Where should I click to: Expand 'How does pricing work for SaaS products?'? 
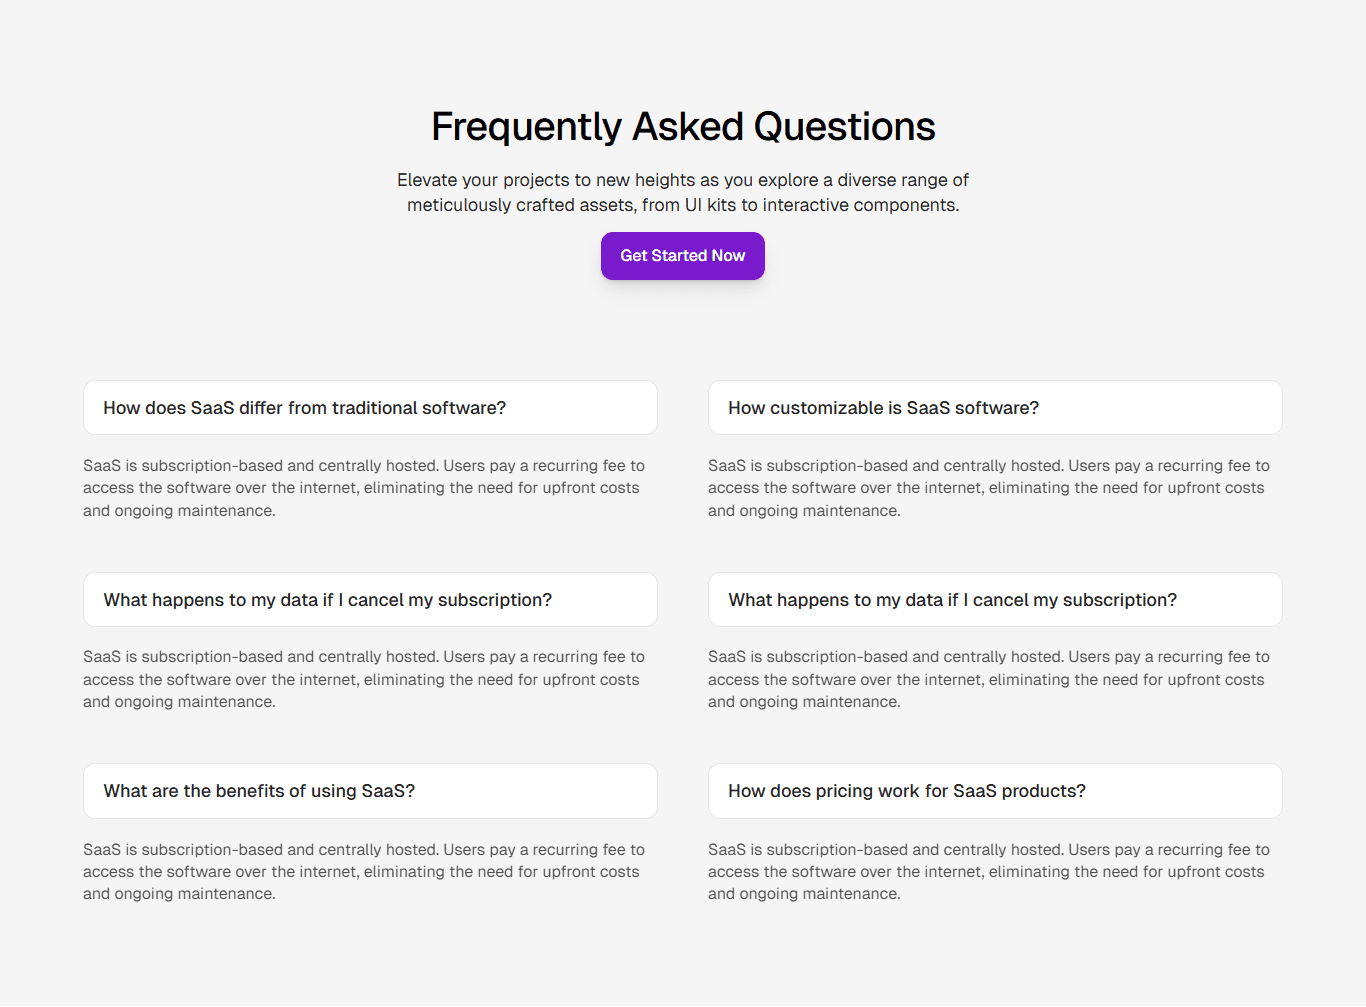995,791
